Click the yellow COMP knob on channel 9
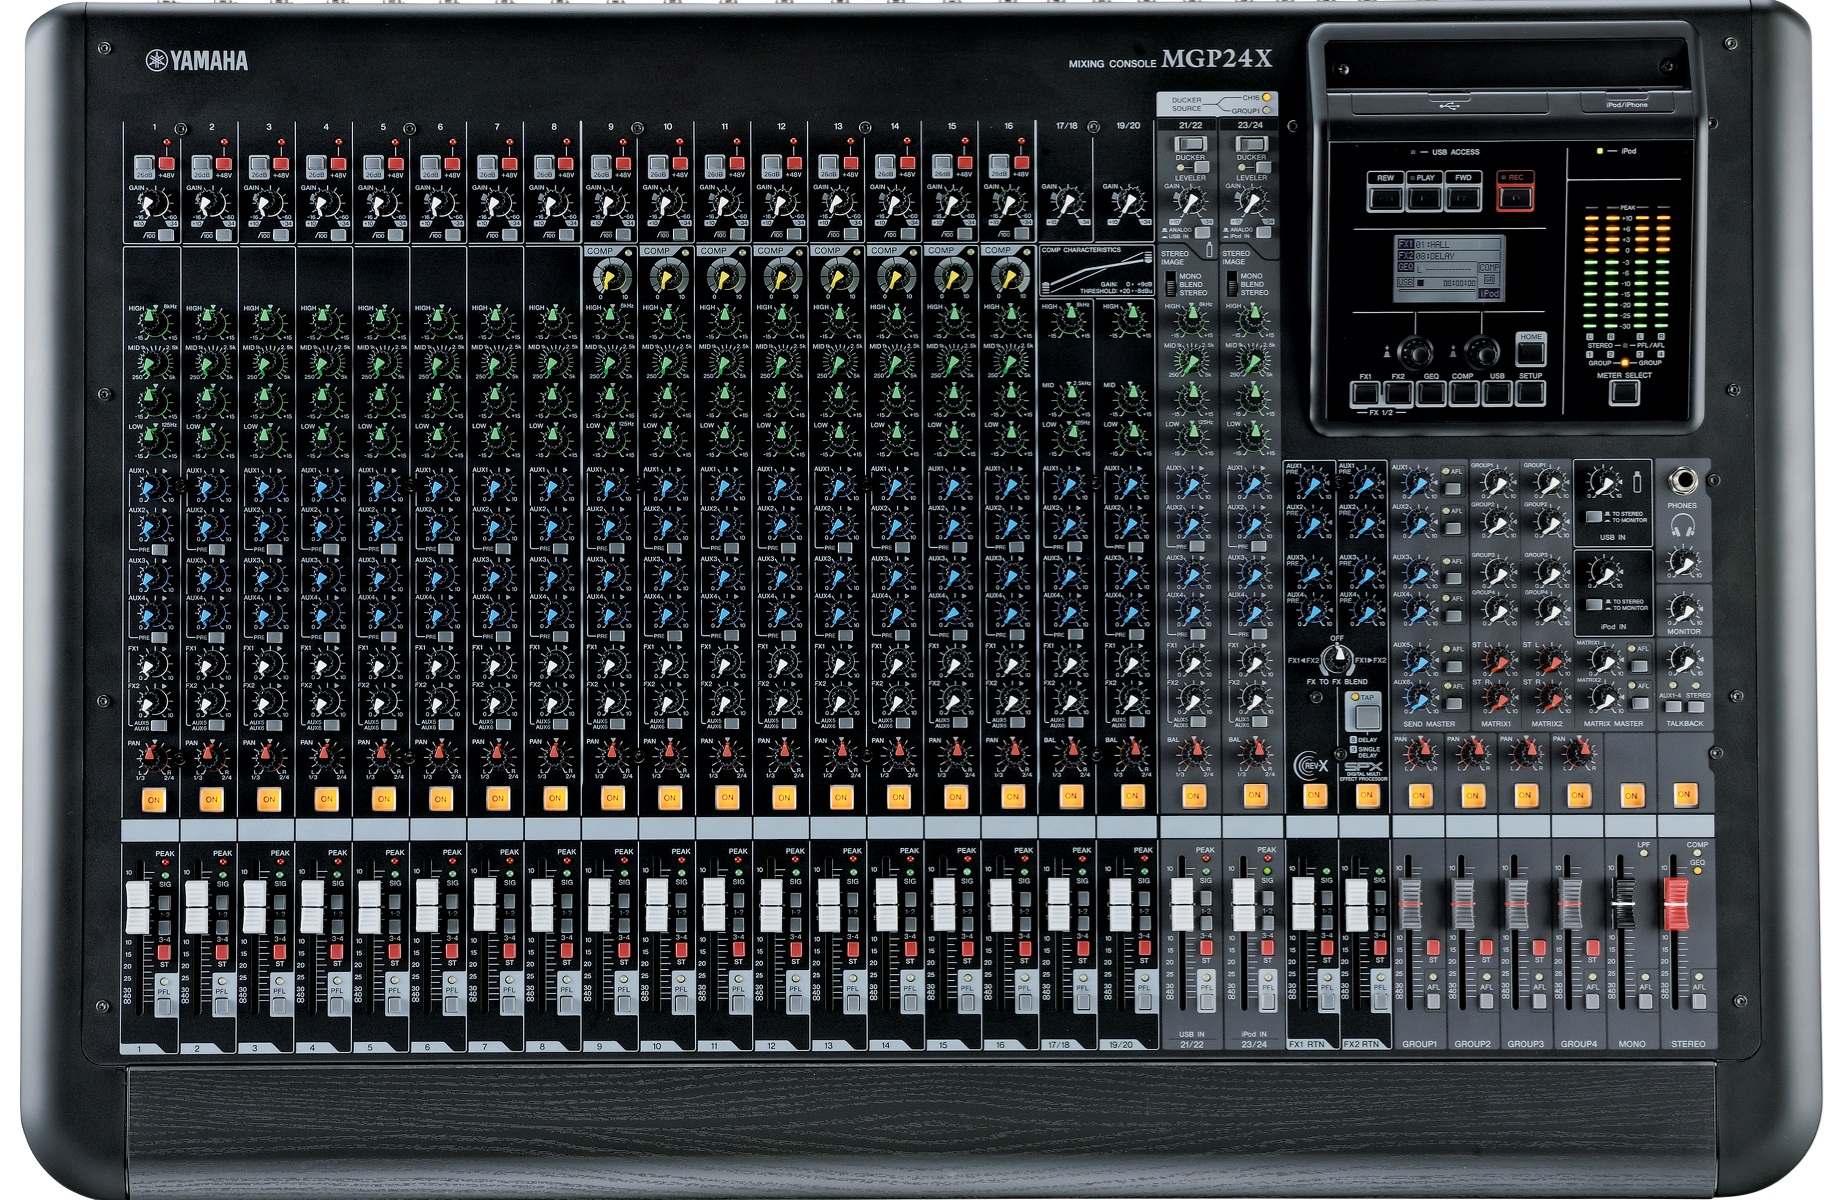 point(610,278)
